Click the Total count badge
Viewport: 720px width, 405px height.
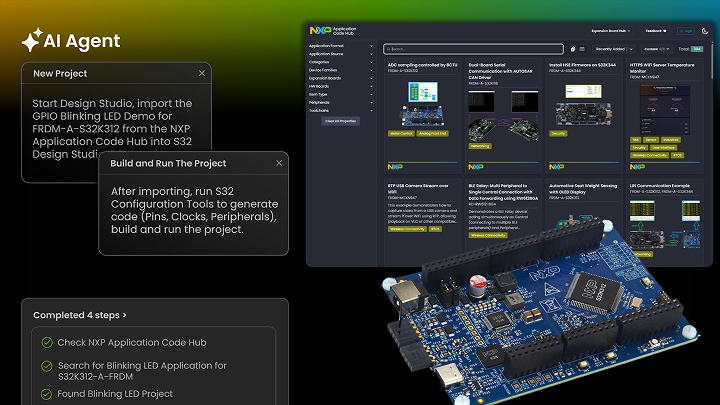[x=698, y=49]
